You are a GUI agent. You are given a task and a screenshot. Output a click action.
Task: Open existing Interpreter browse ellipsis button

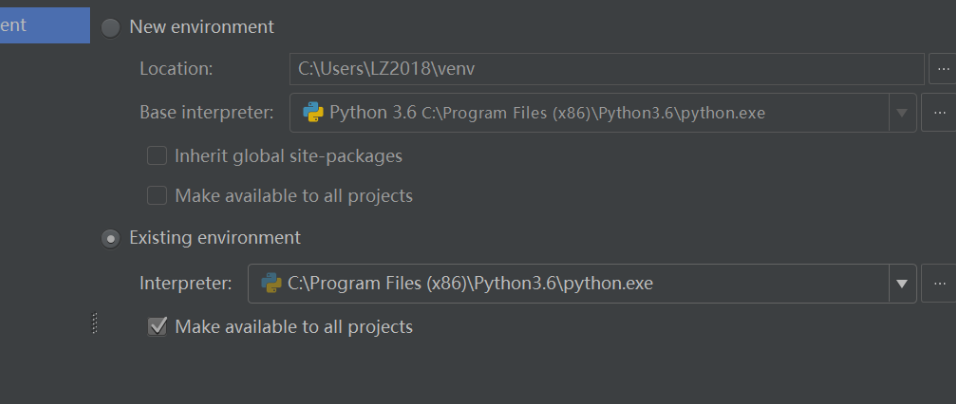(x=938, y=284)
